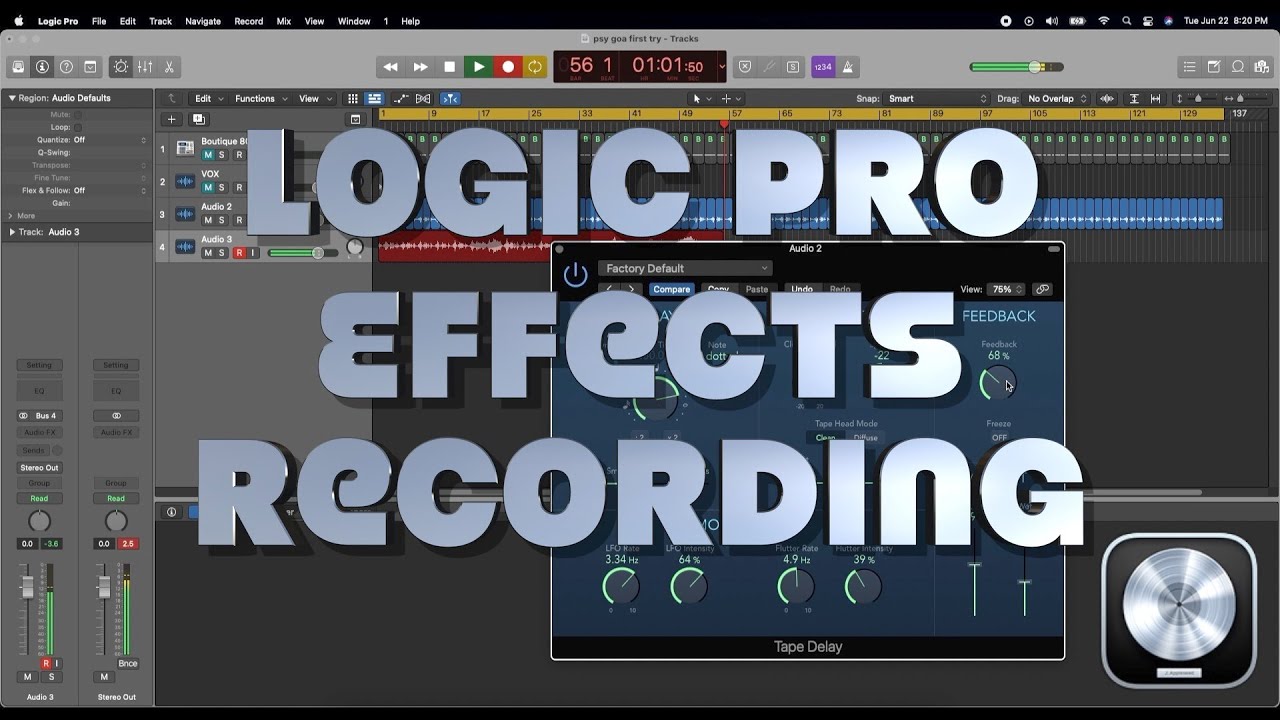Open the Media Browser button

(x=1262, y=67)
